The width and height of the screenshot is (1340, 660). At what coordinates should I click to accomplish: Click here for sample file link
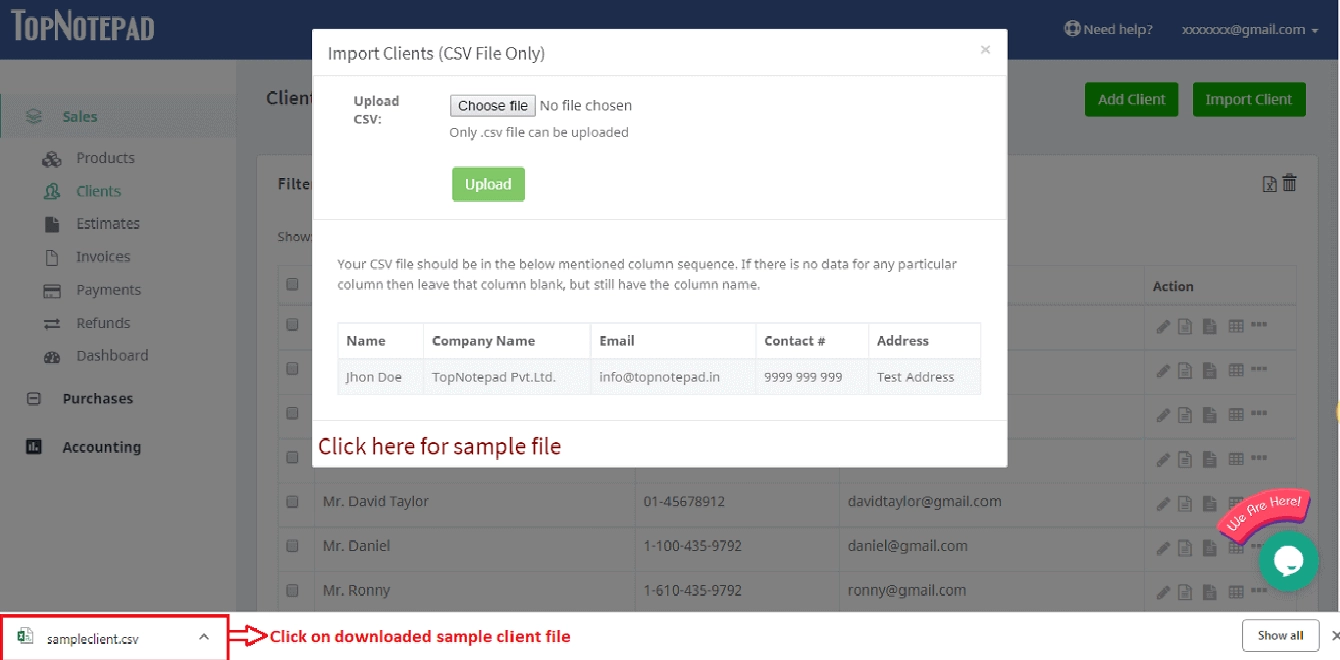pyautogui.click(x=439, y=446)
